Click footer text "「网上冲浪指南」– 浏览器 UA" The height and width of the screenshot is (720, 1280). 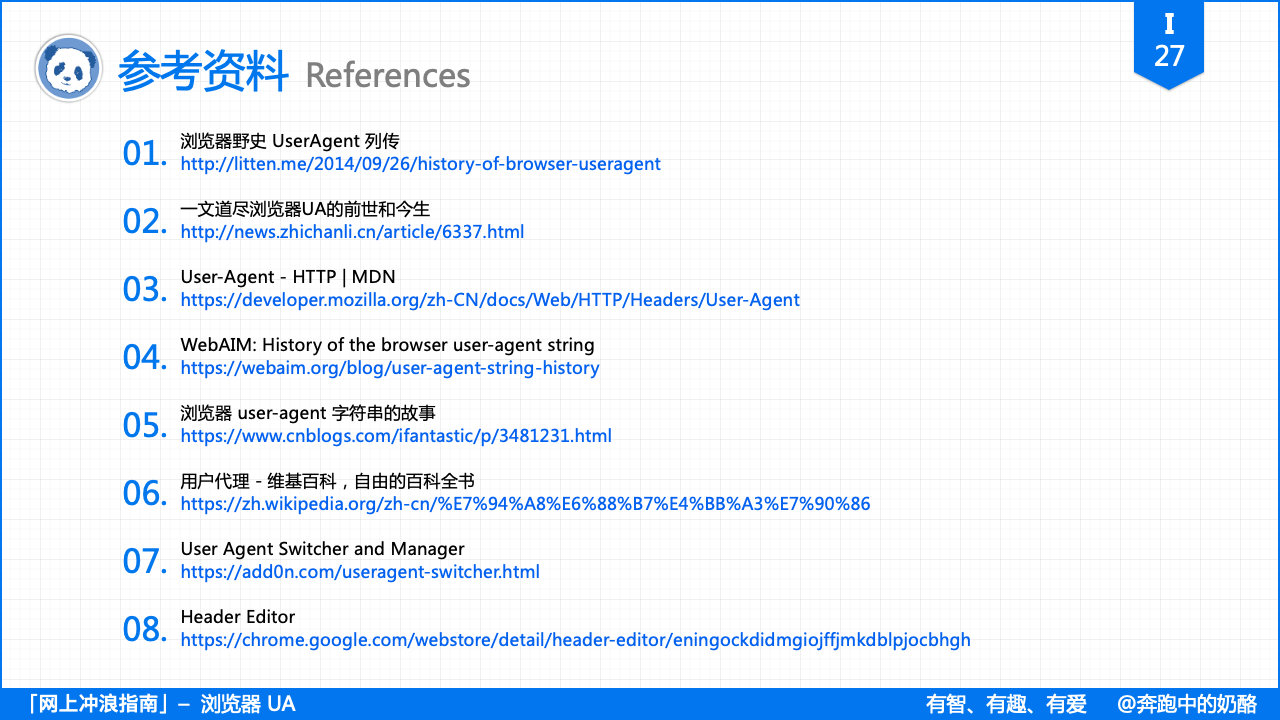coord(159,704)
